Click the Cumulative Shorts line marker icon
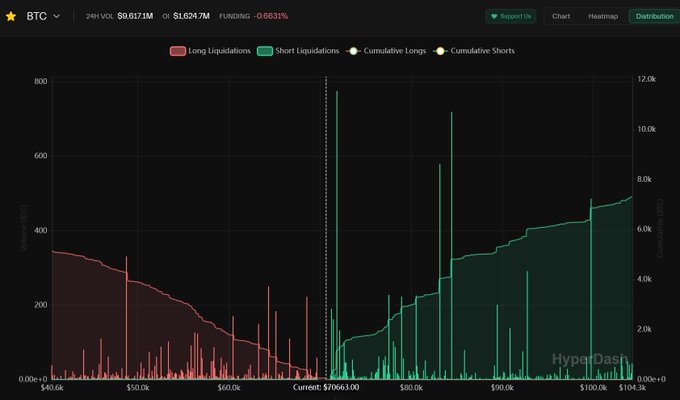 tap(438, 50)
